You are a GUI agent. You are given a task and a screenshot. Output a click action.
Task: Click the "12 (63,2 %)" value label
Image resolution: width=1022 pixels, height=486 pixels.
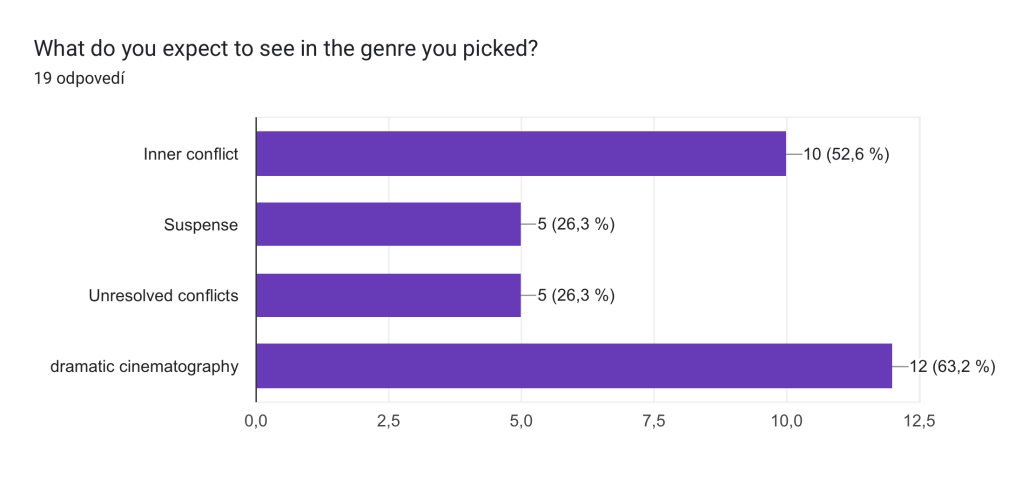952,367
